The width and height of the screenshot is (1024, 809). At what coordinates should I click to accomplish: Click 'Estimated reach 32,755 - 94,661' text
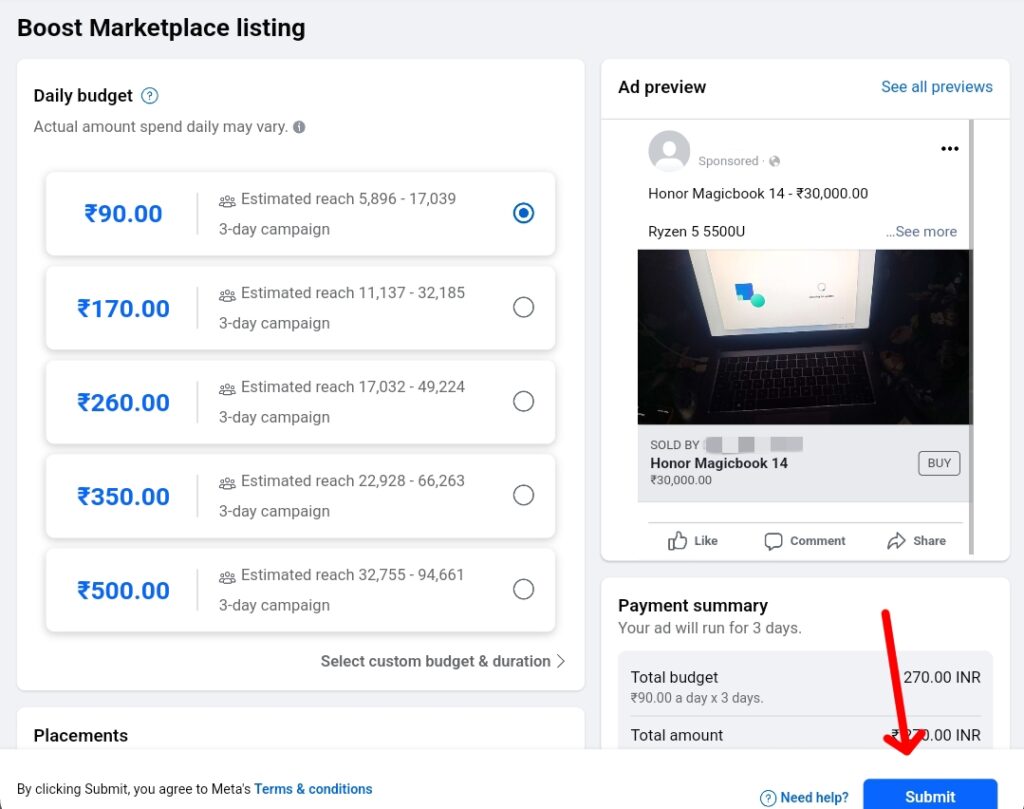click(x=352, y=575)
